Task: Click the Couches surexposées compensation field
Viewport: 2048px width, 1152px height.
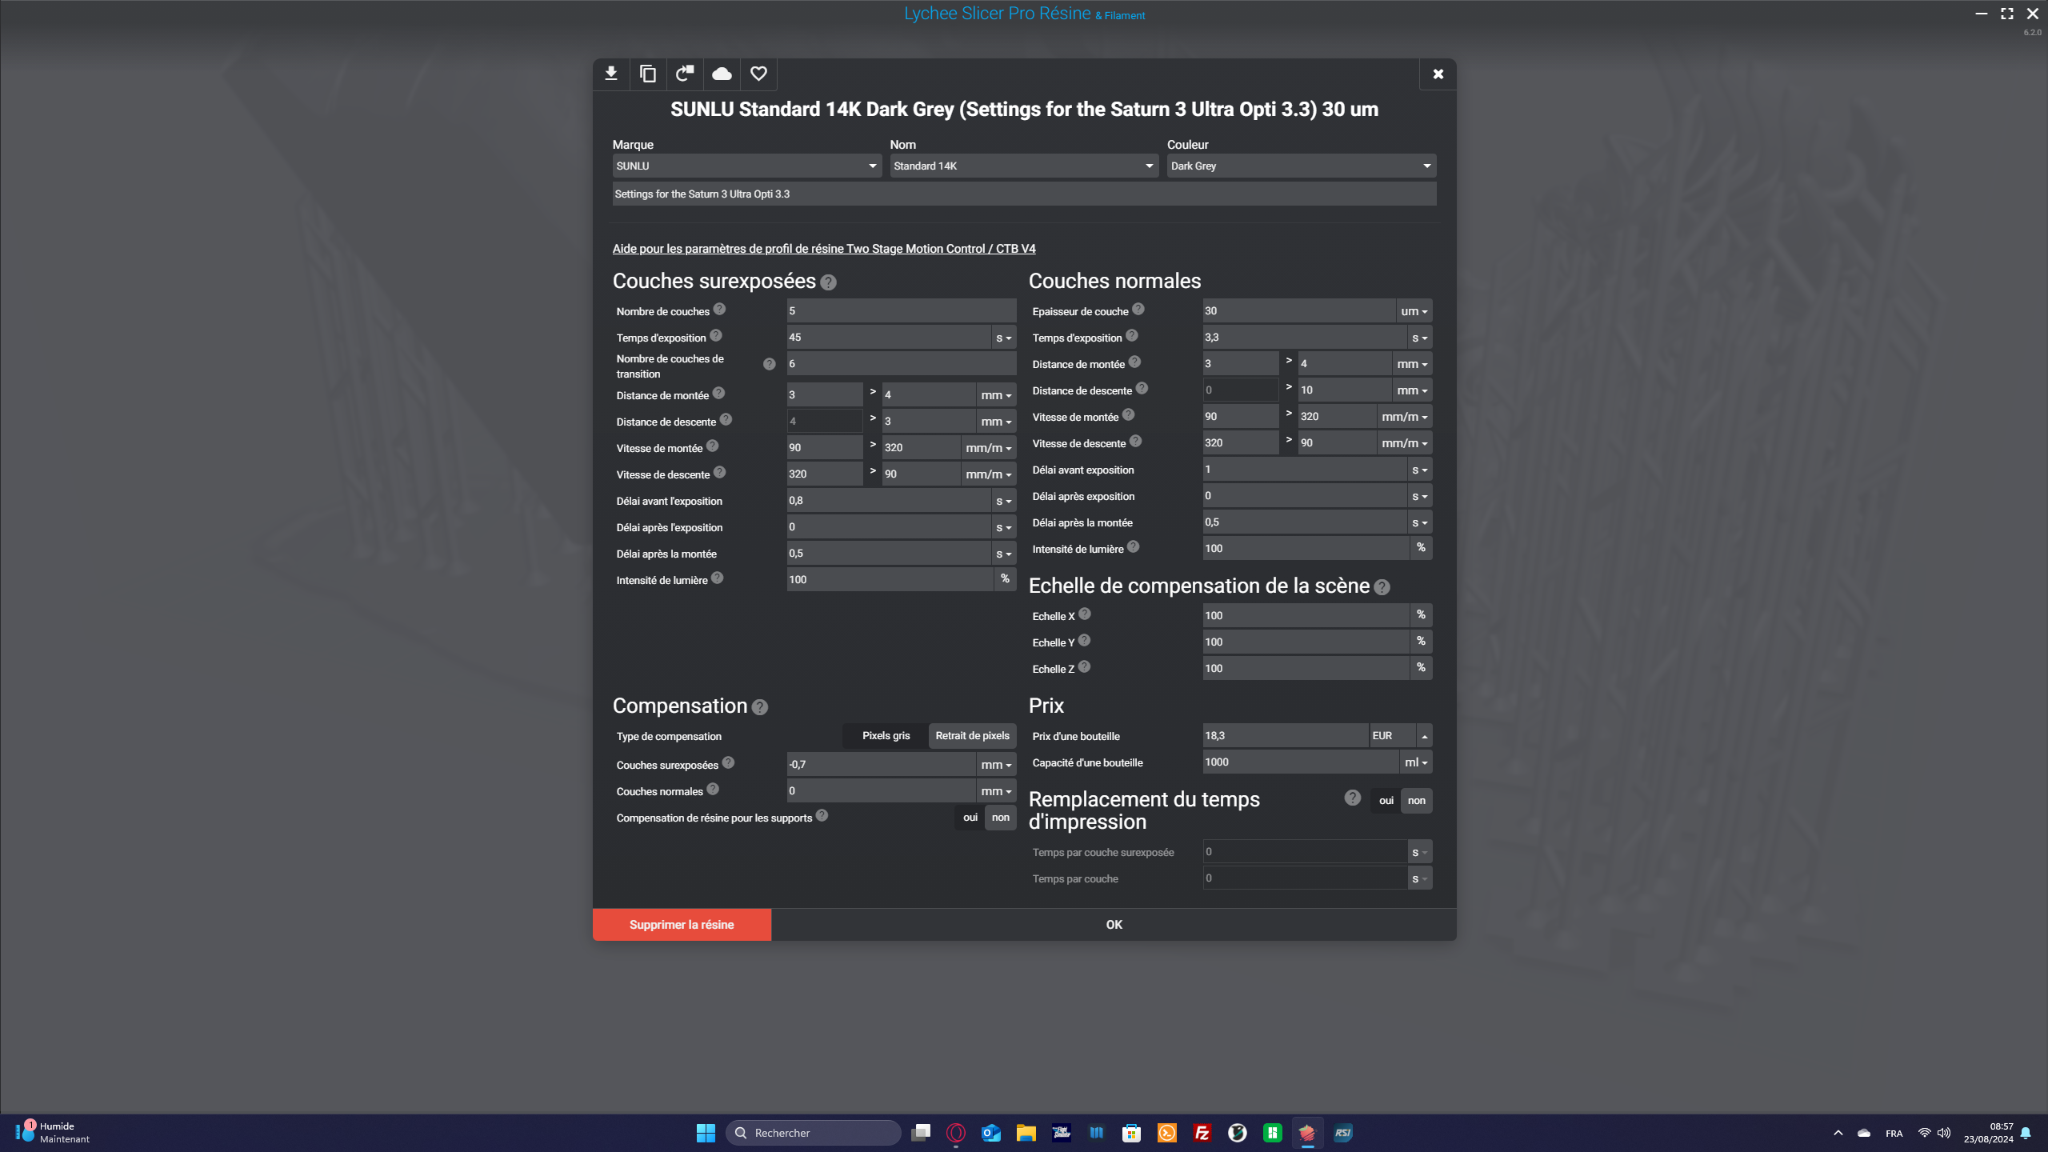Action: [x=881, y=765]
